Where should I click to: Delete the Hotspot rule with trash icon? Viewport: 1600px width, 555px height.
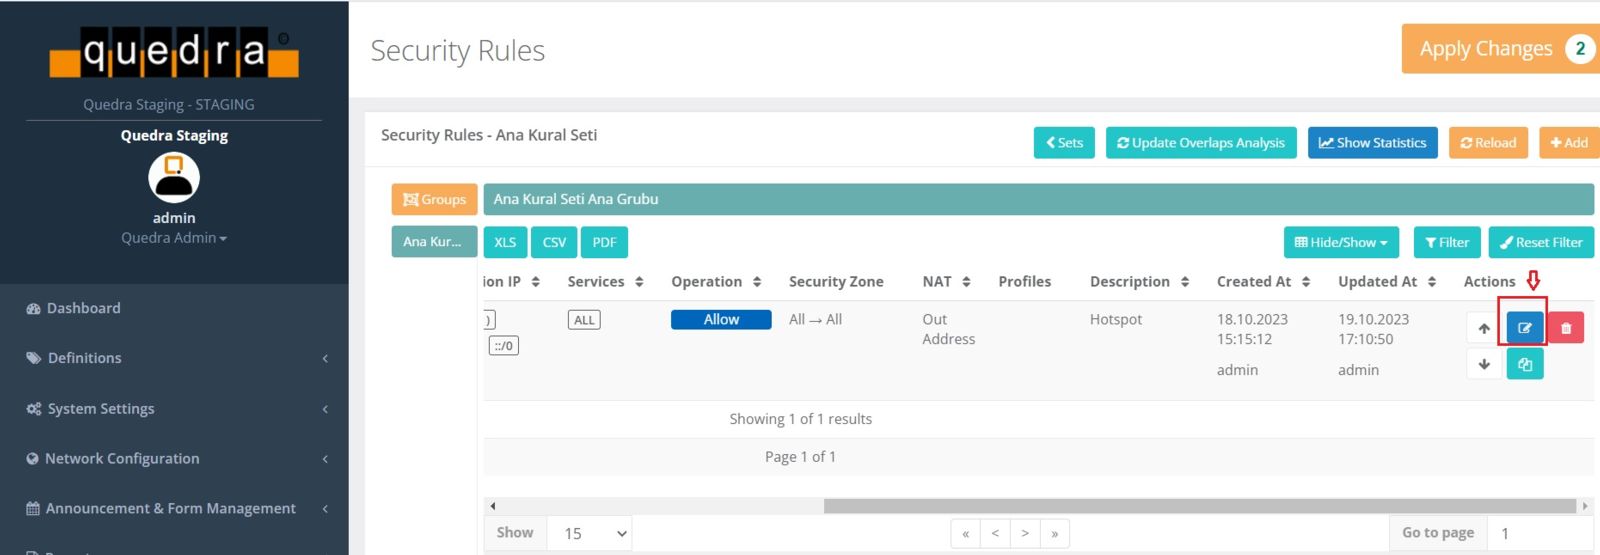(1566, 328)
